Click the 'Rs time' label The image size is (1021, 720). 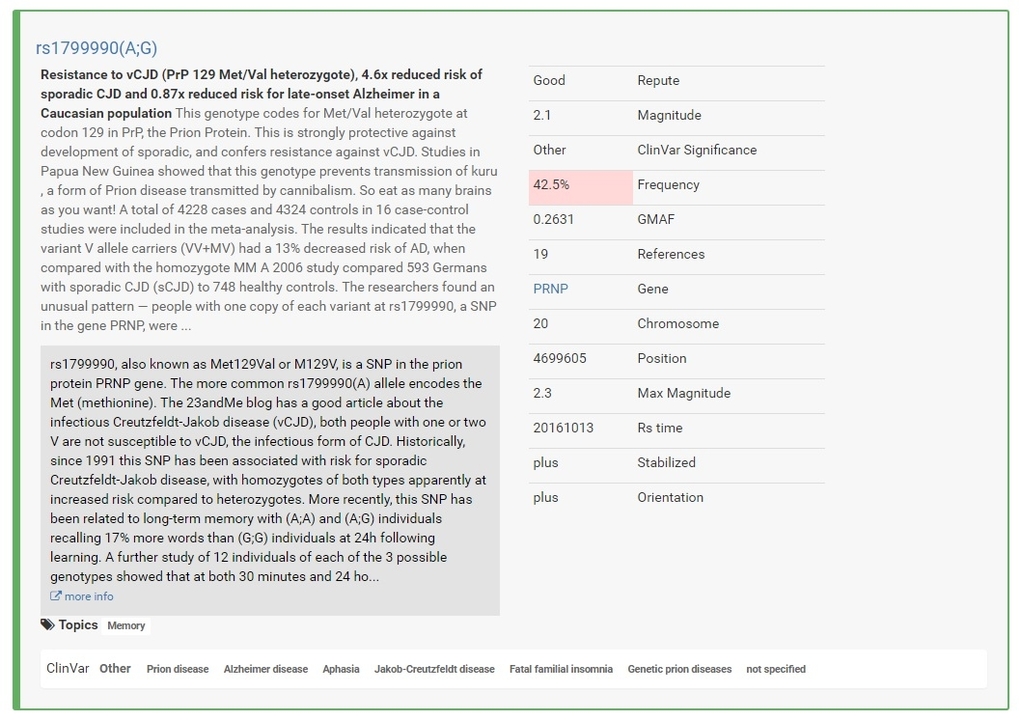[660, 428]
